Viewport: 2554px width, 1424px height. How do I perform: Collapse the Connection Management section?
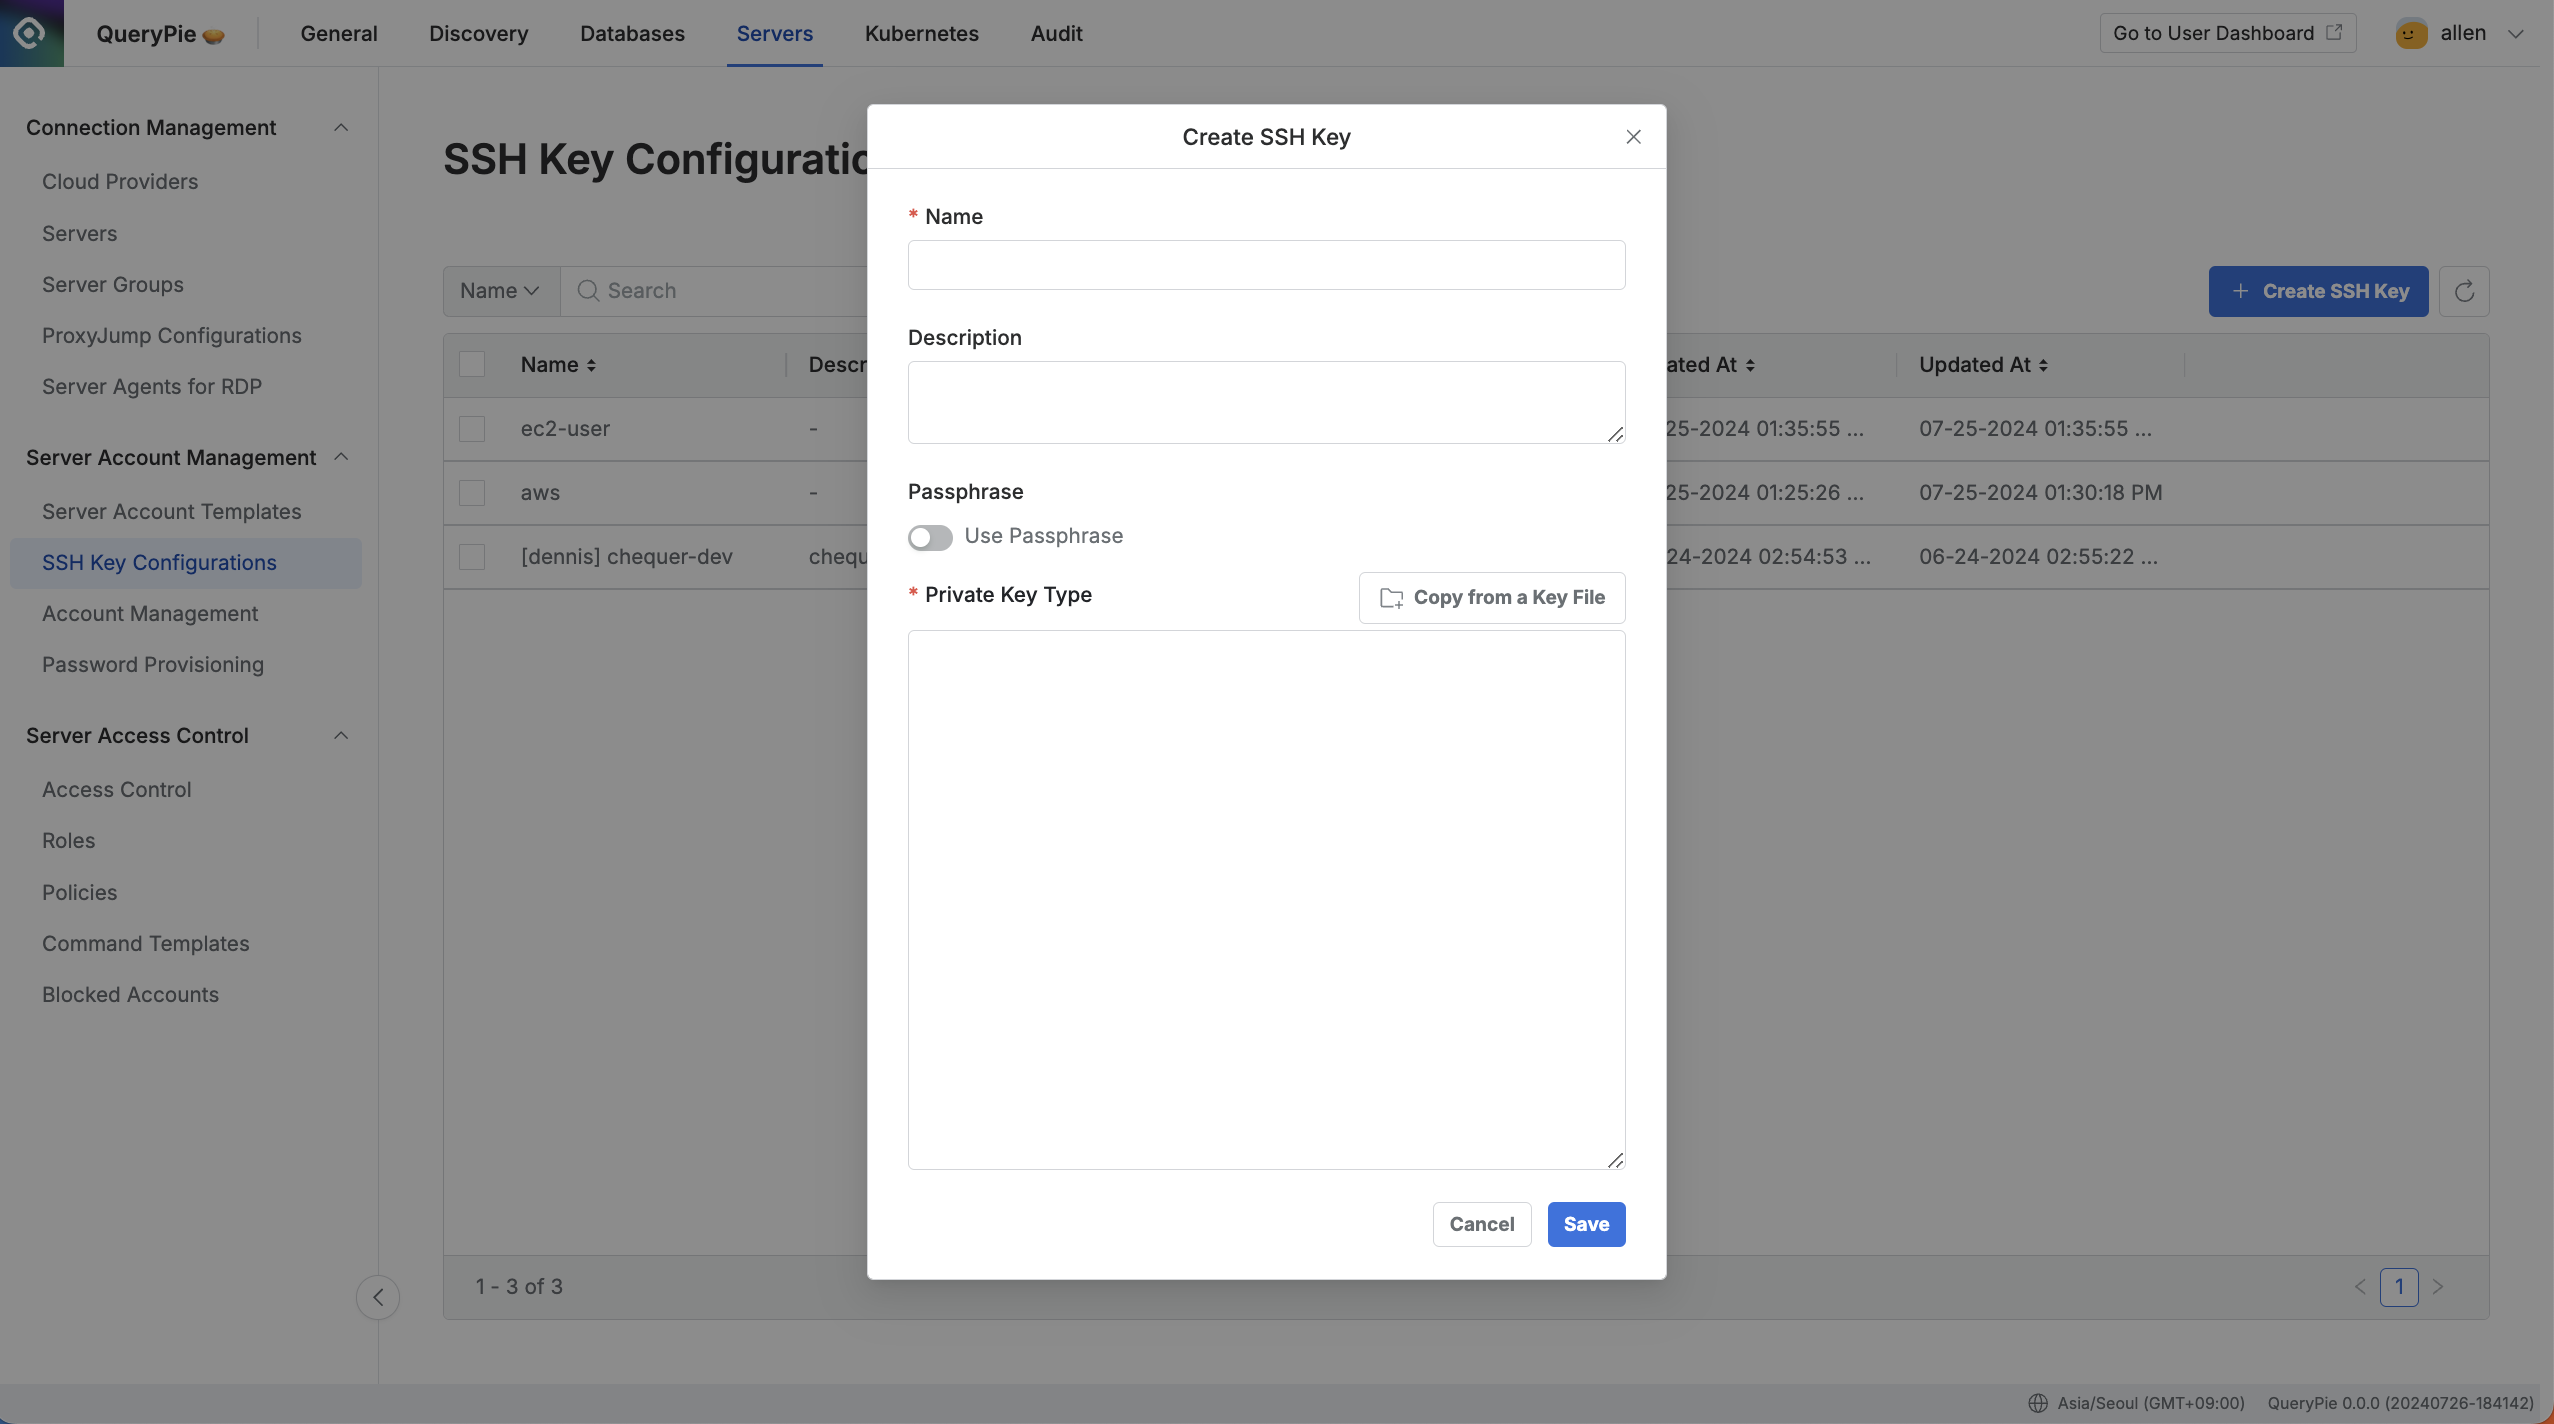click(341, 128)
